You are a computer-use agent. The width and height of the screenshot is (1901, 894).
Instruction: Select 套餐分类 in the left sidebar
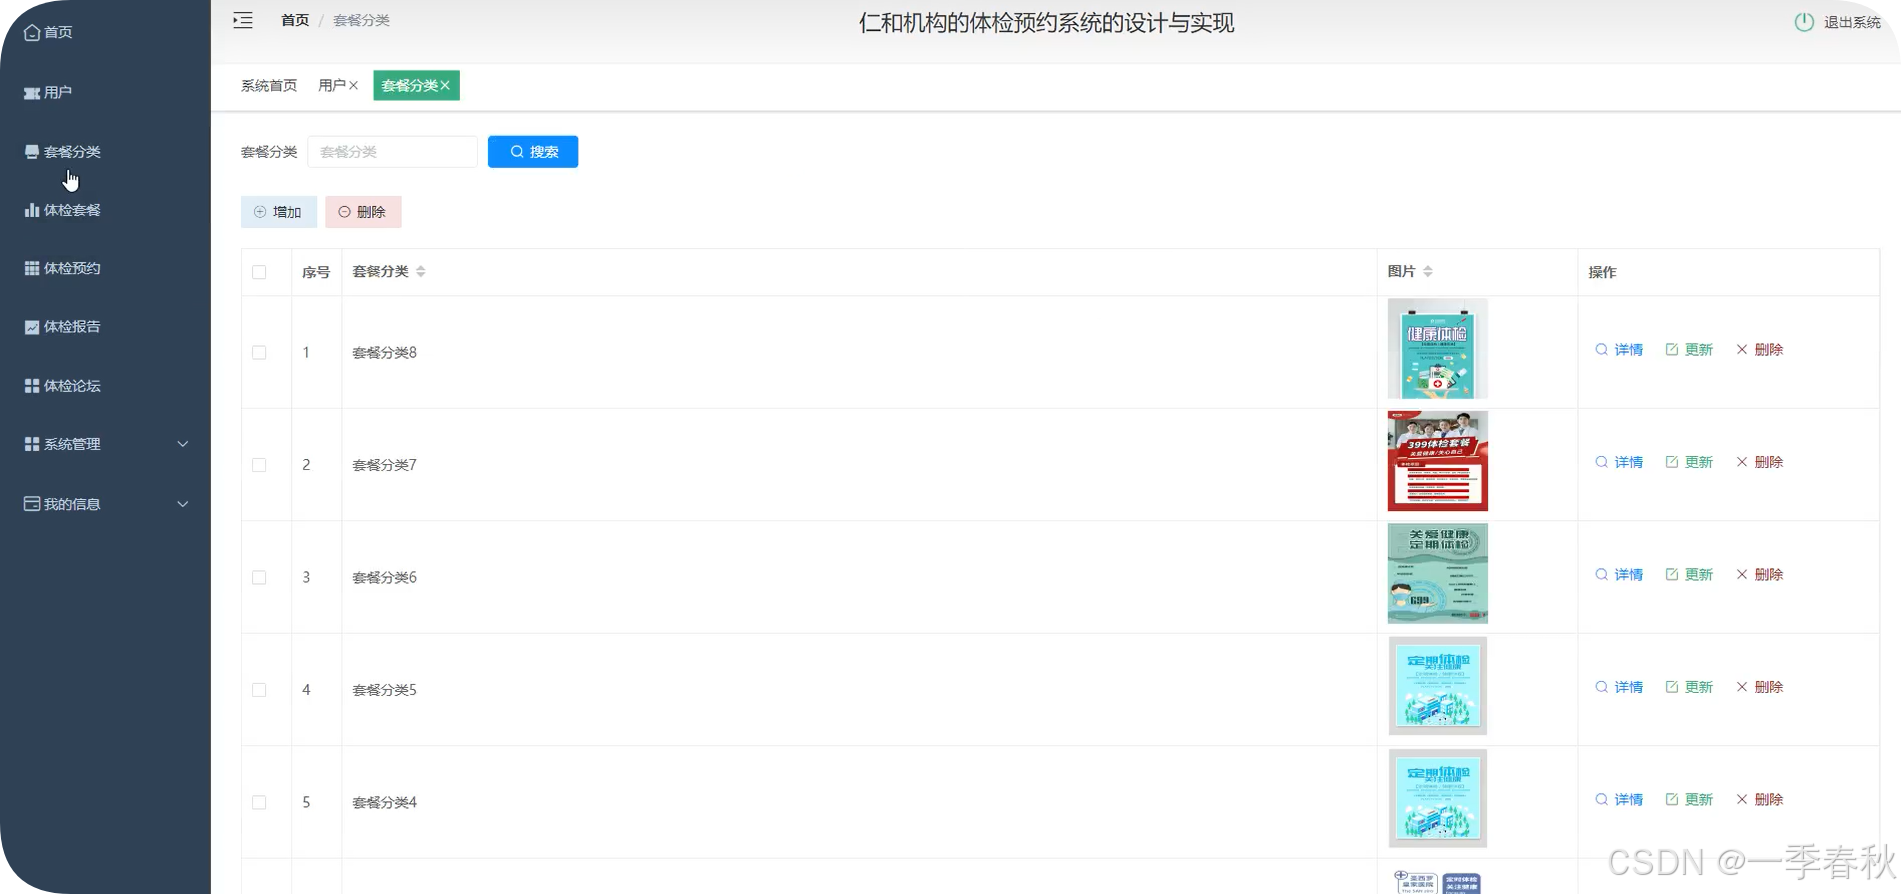point(63,151)
